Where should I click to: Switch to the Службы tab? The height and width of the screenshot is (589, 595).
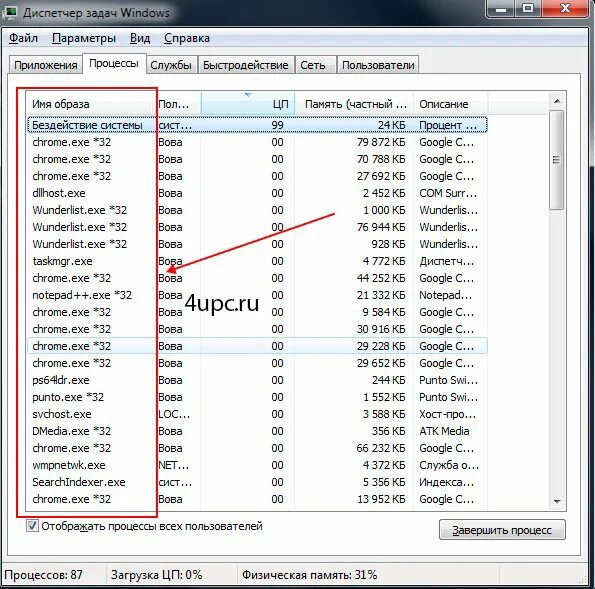pyautogui.click(x=171, y=65)
